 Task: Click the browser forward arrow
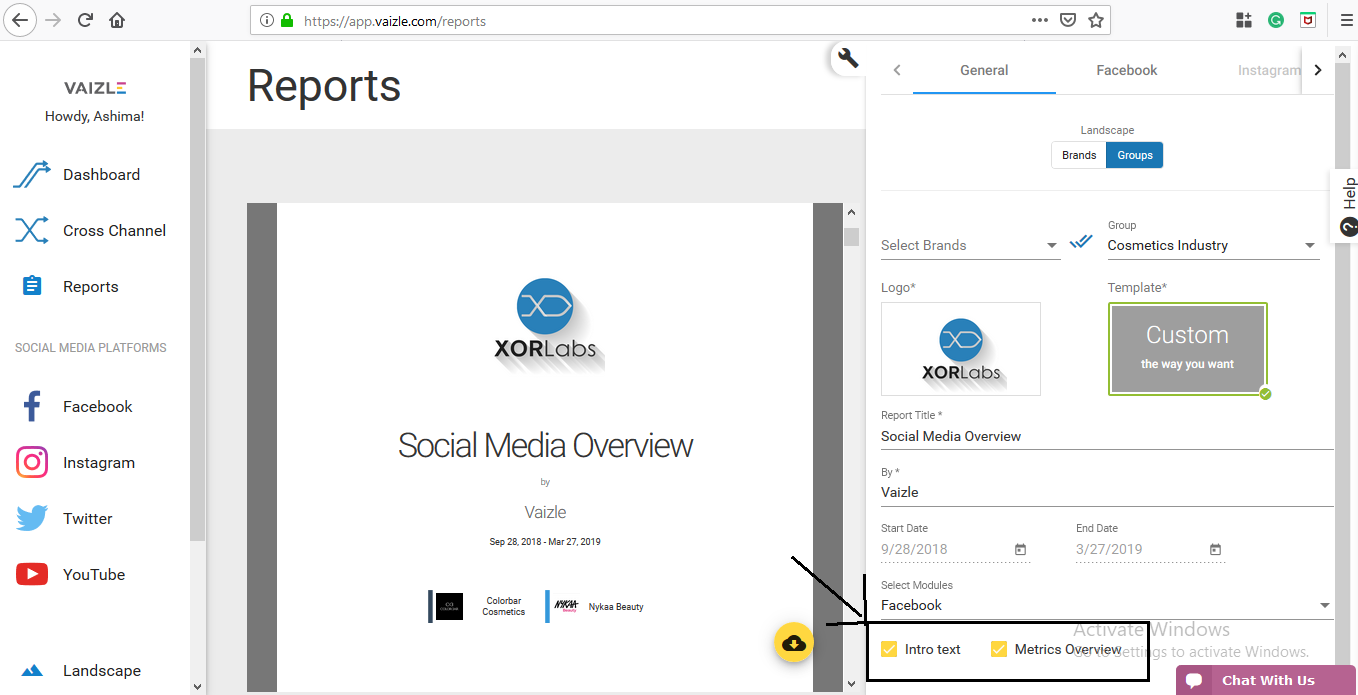click(54, 20)
